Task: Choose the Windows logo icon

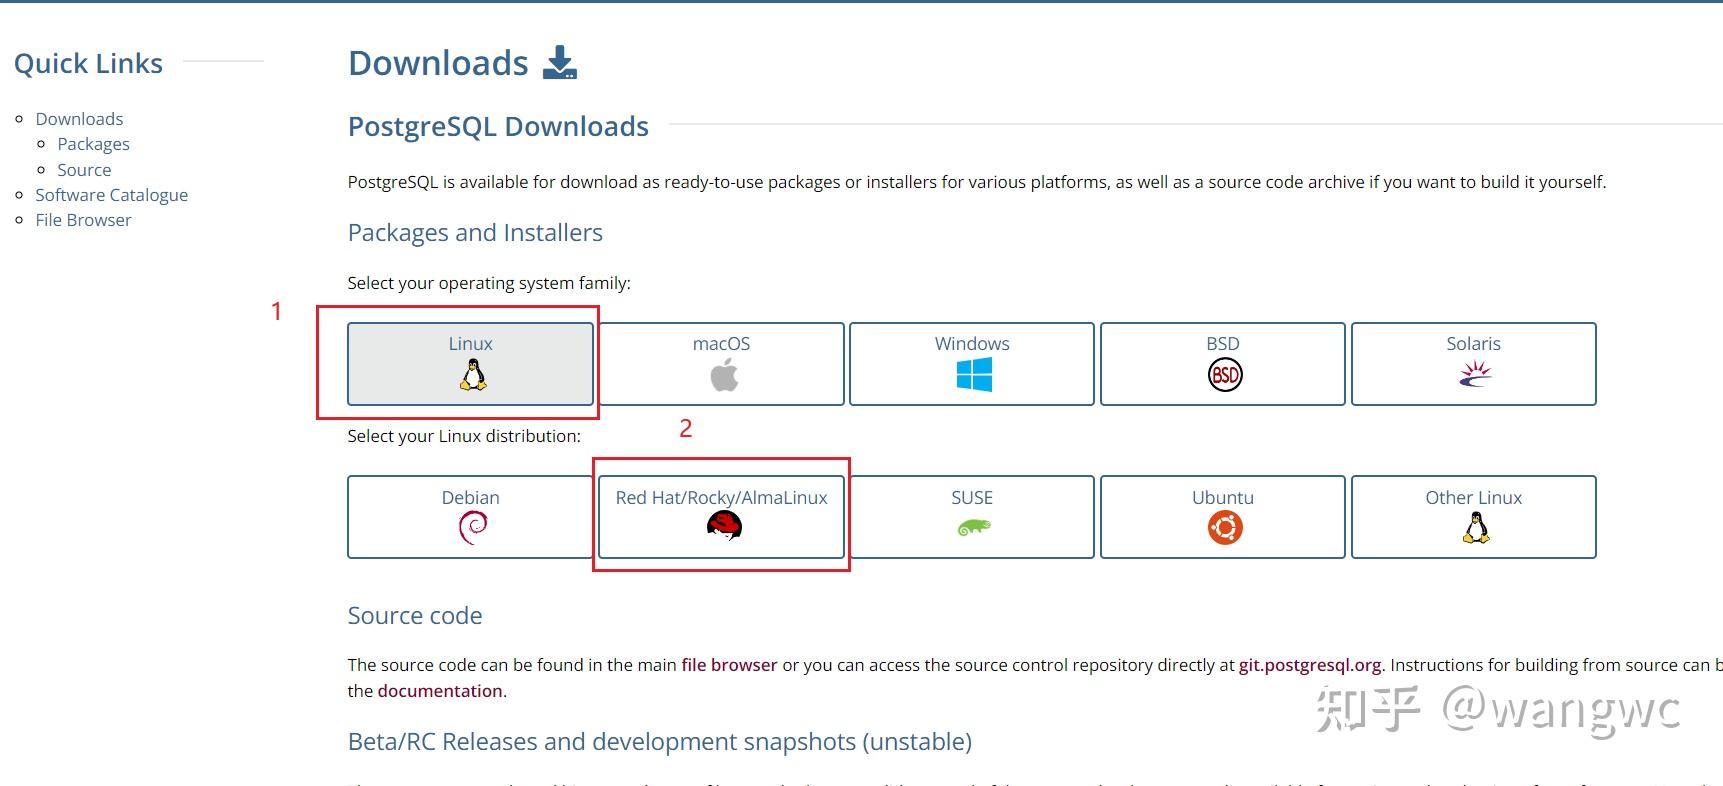Action: pos(974,375)
